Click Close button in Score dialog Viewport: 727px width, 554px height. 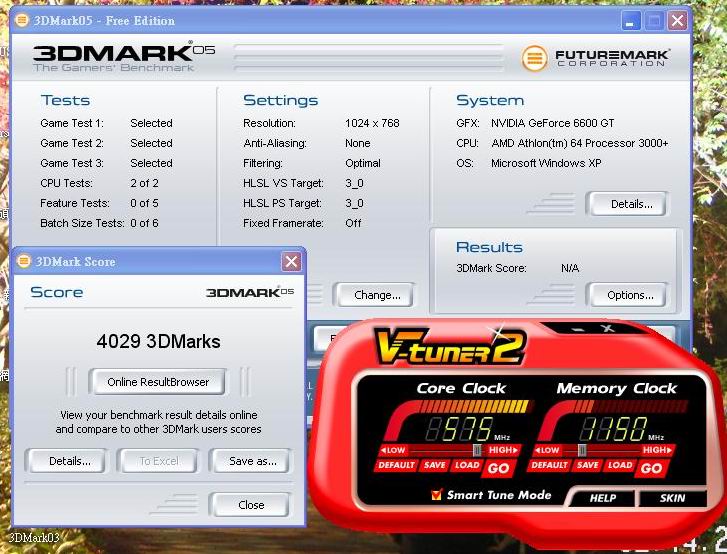[x=251, y=505]
